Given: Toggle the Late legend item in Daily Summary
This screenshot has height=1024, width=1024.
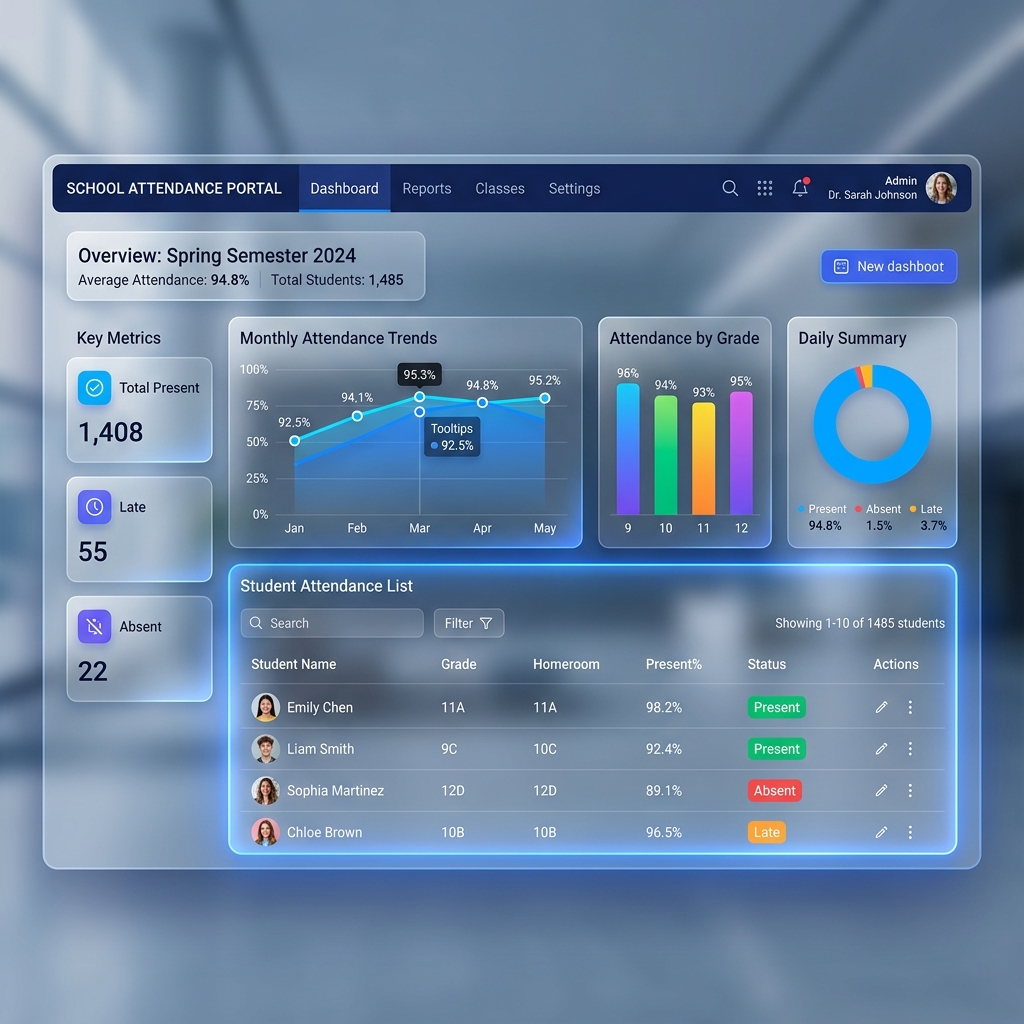Looking at the screenshot, I should 926,509.
